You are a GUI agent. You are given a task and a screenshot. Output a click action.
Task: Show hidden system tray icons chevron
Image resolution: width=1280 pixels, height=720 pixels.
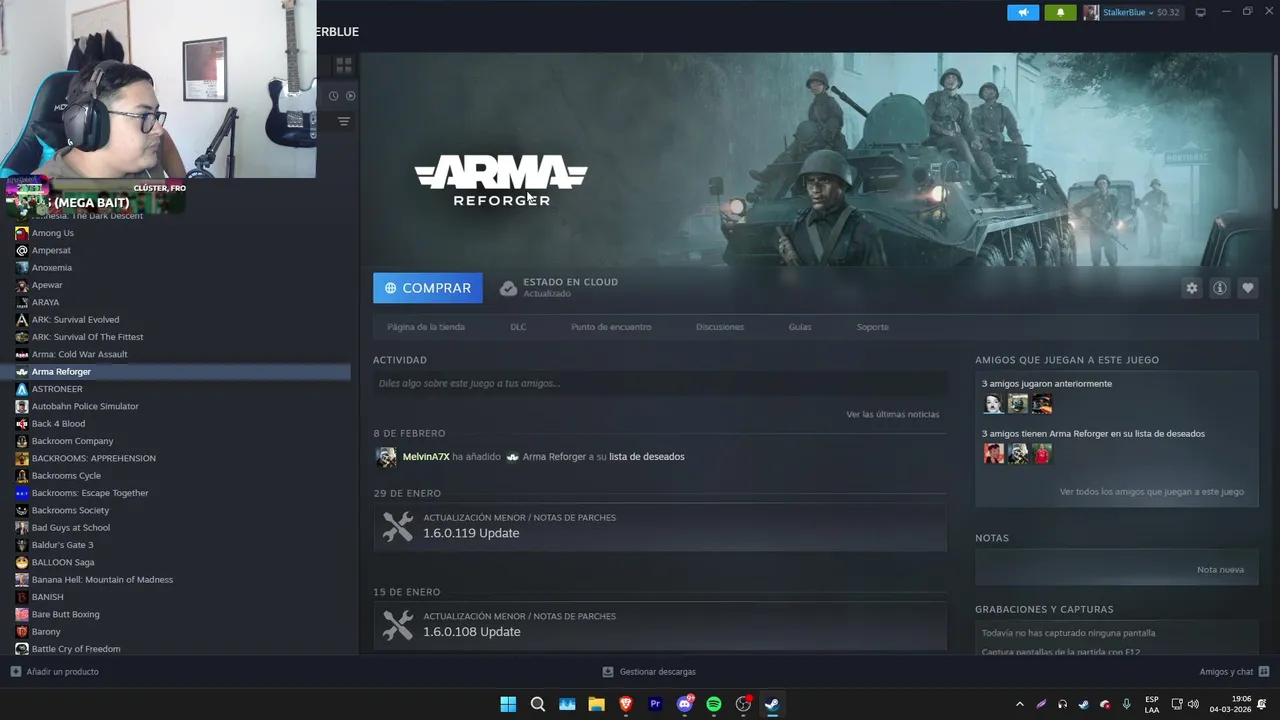point(1019,704)
